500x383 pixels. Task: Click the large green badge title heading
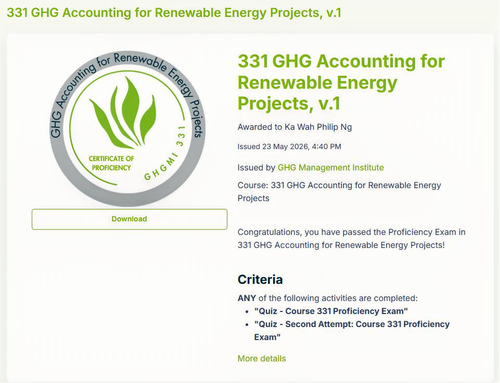tap(341, 82)
